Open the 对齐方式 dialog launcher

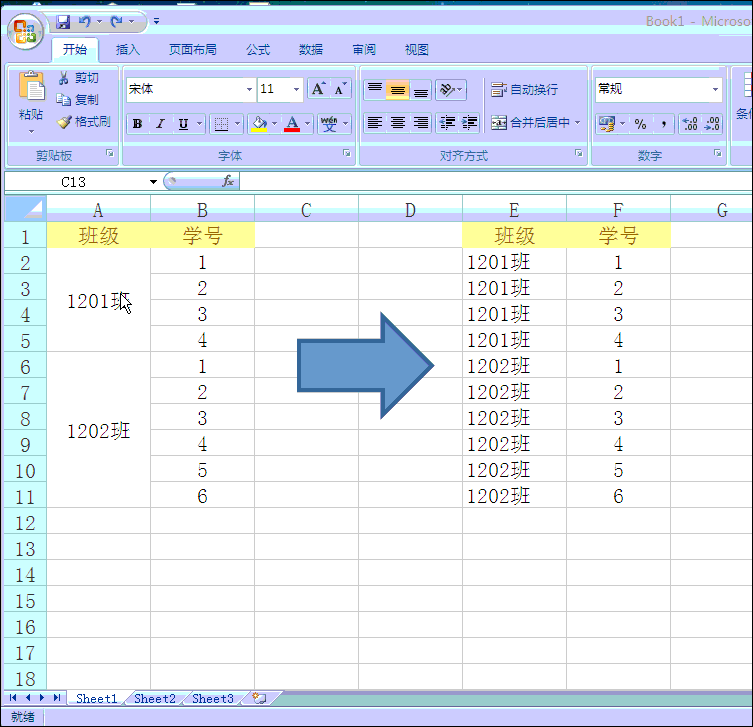coord(579,153)
